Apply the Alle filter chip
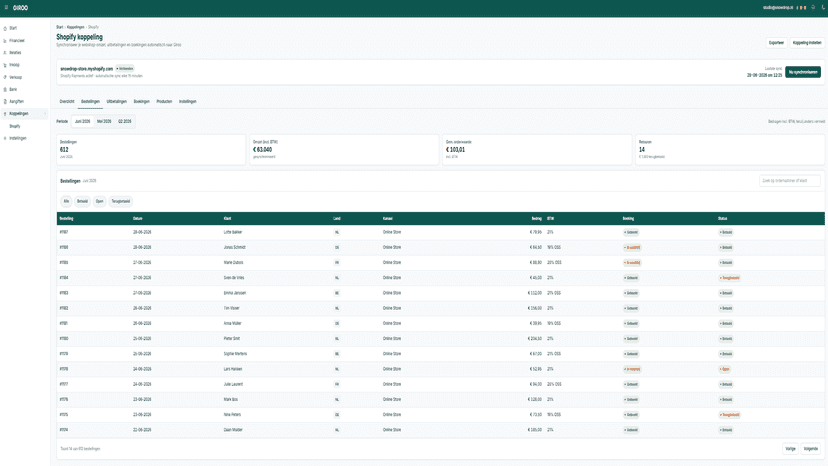This screenshot has height=466, width=828. (66, 201)
